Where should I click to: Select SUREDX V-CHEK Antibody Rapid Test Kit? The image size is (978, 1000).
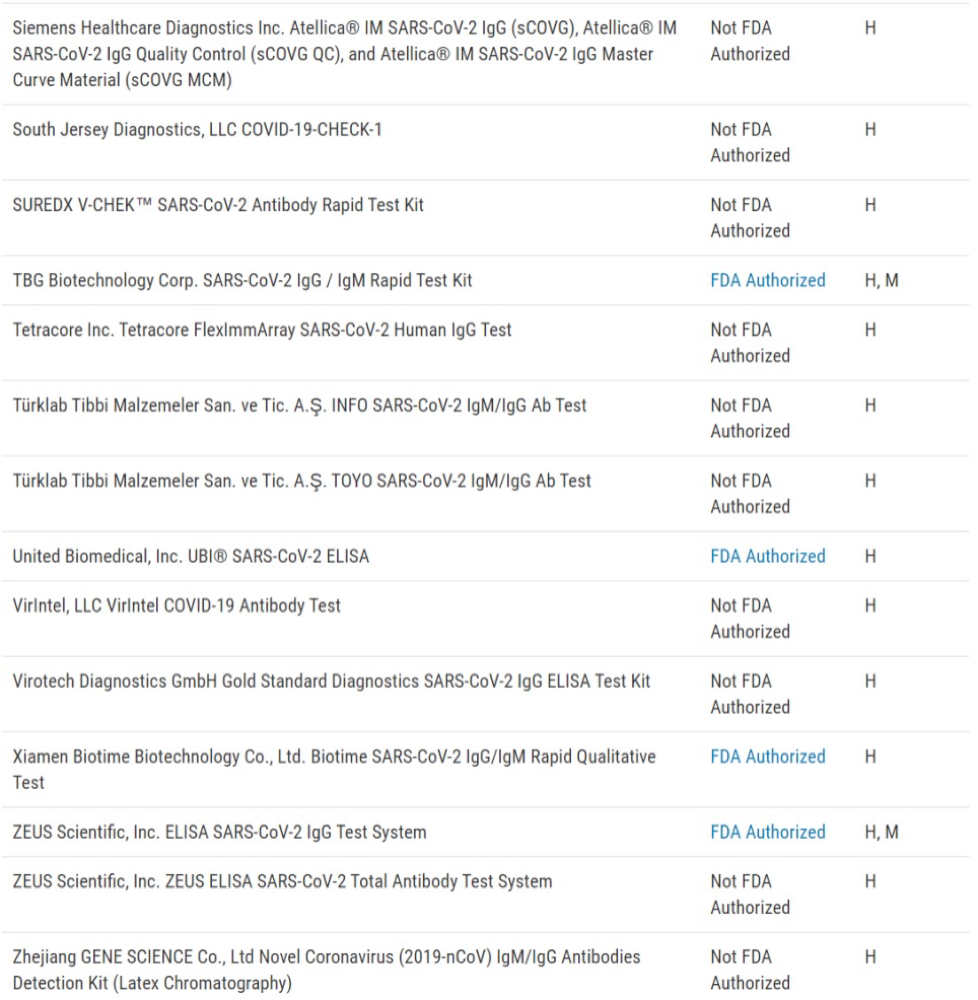[x=218, y=205]
